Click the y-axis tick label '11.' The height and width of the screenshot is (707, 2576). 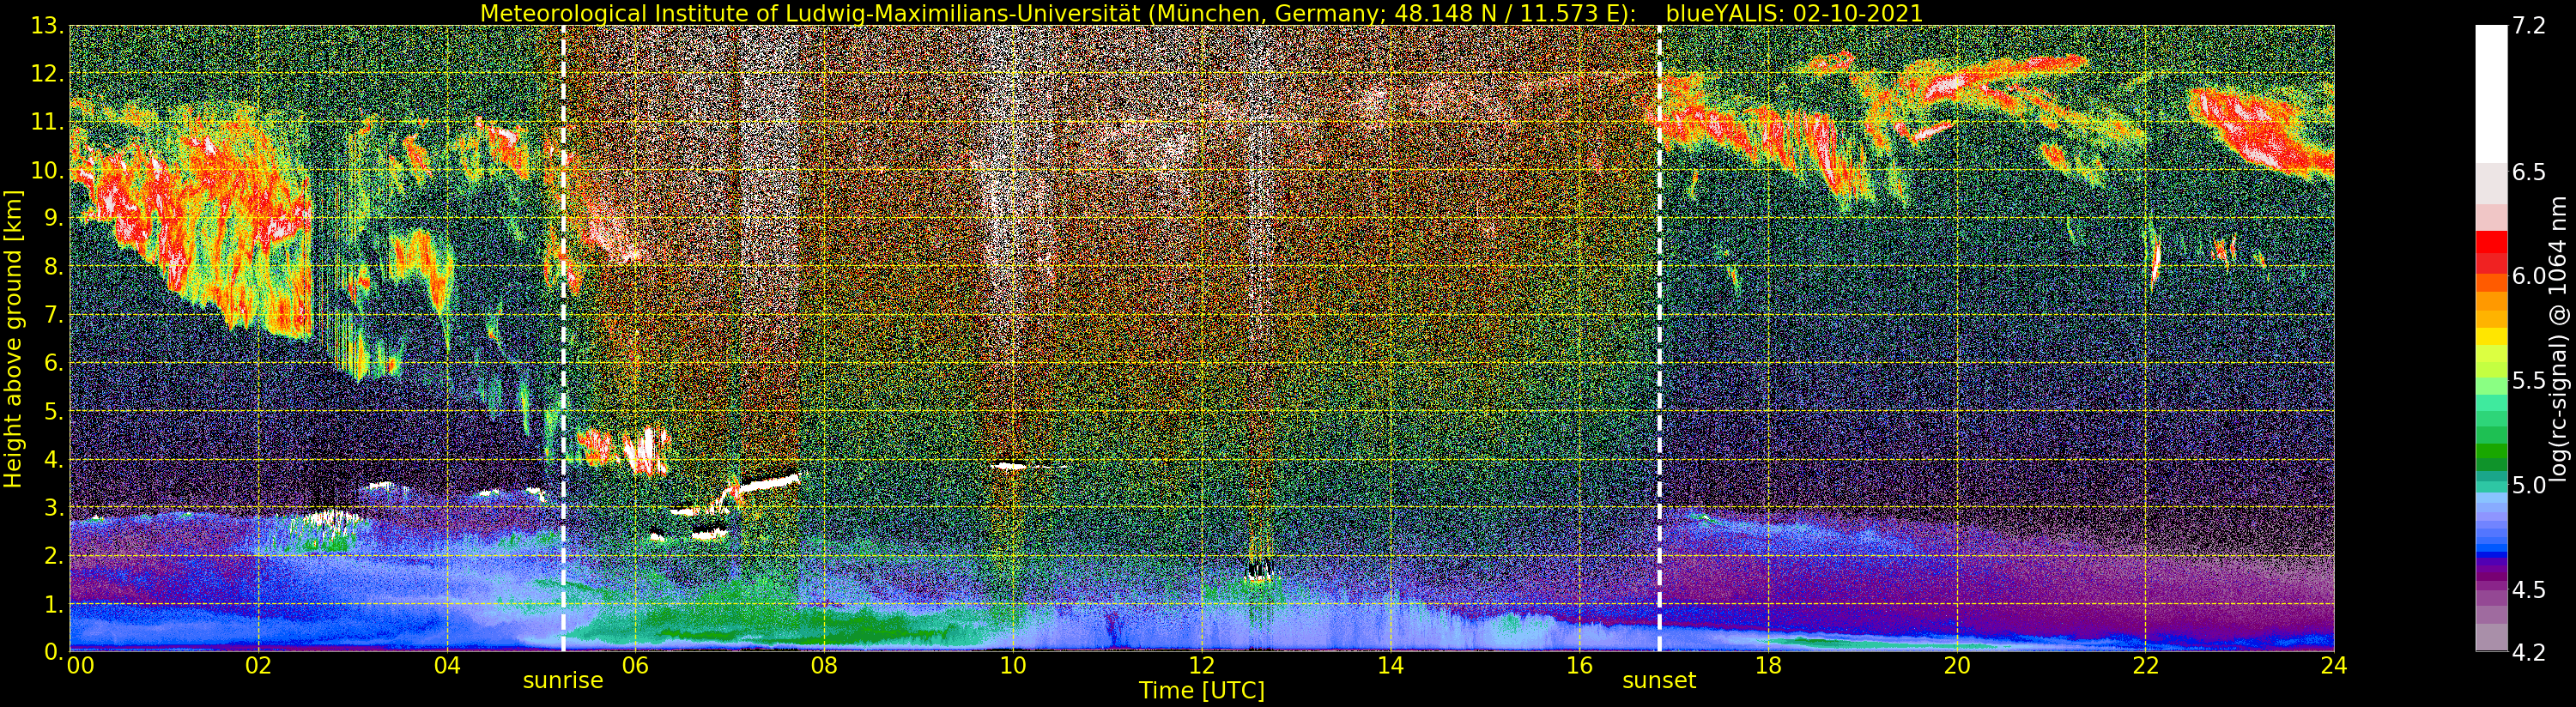coord(47,122)
